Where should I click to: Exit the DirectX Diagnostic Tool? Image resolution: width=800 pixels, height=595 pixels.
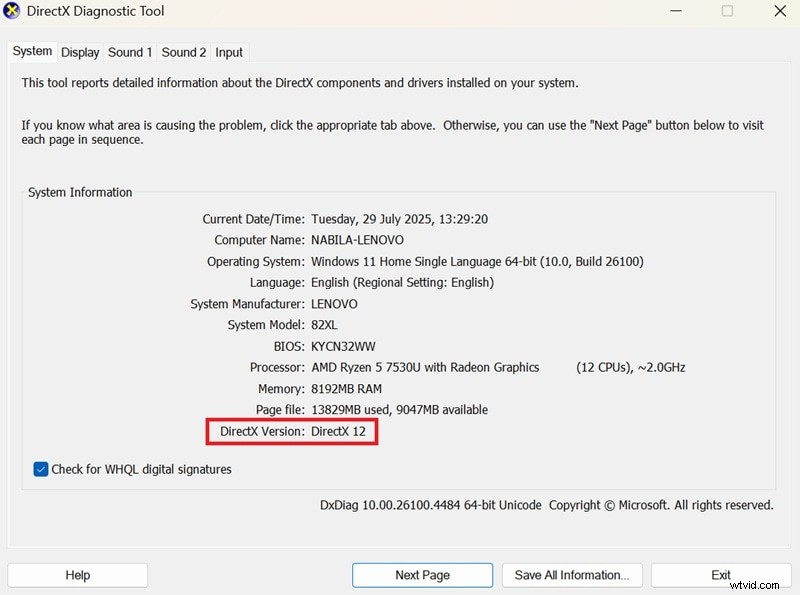pos(721,575)
